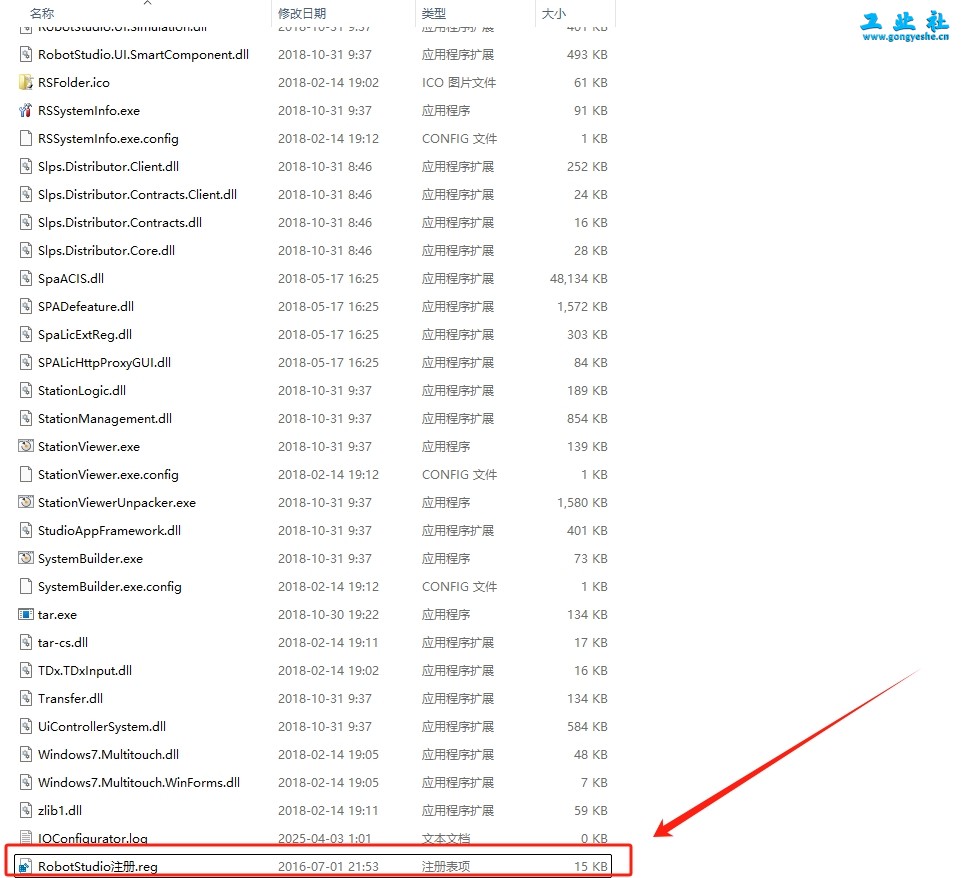Click the StationViewer.exe application icon
The height and width of the screenshot is (878, 965).
pyautogui.click(x=25, y=447)
